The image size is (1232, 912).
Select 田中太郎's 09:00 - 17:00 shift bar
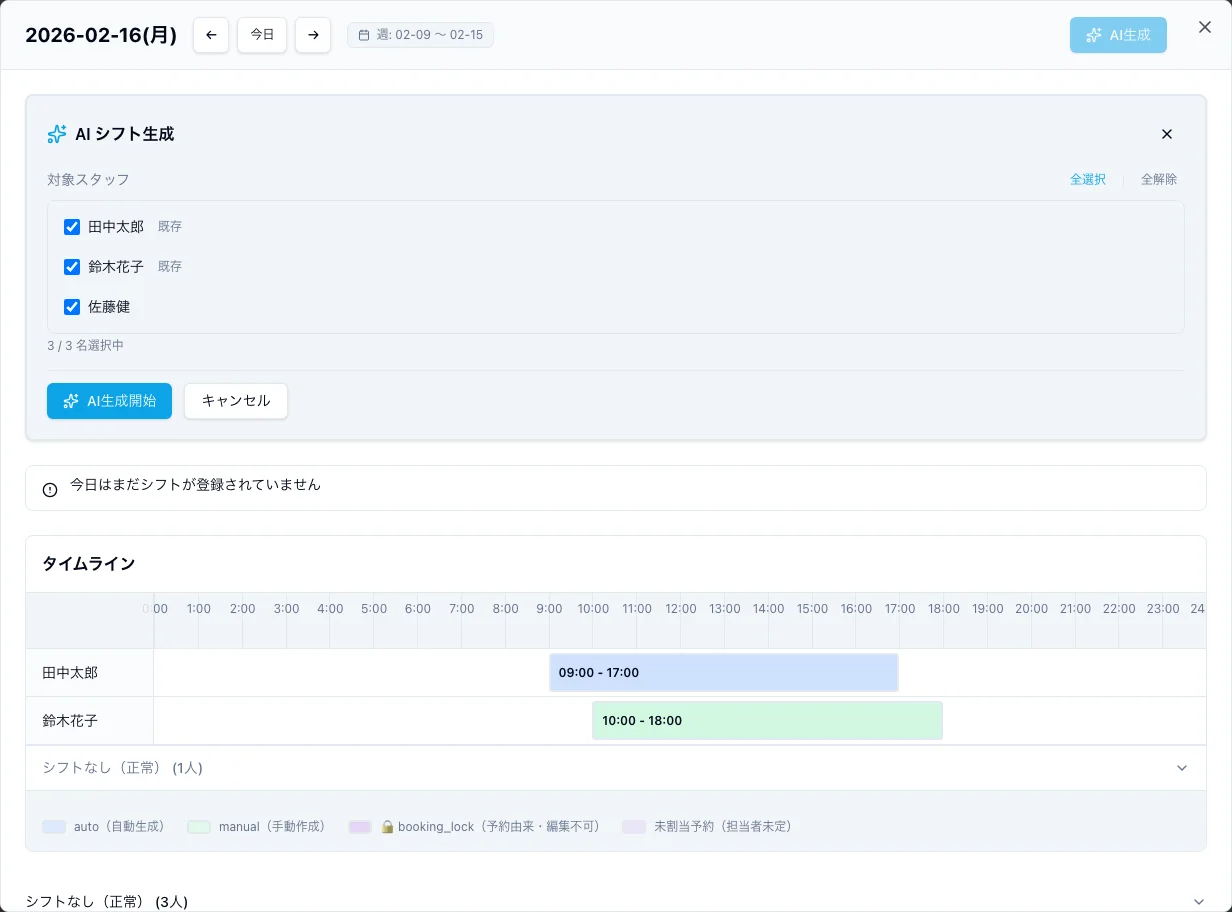(x=723, y=673)
